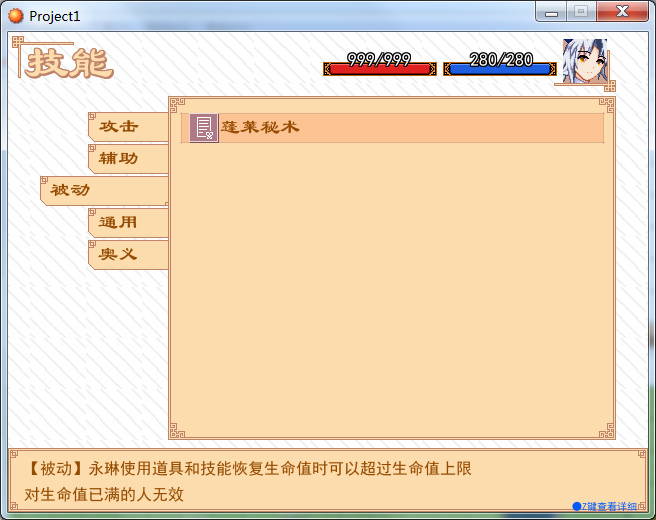This screenshot has height=520, width=656.
Task: Click the blue MP bar 280/280
Action: click(500, 69)
